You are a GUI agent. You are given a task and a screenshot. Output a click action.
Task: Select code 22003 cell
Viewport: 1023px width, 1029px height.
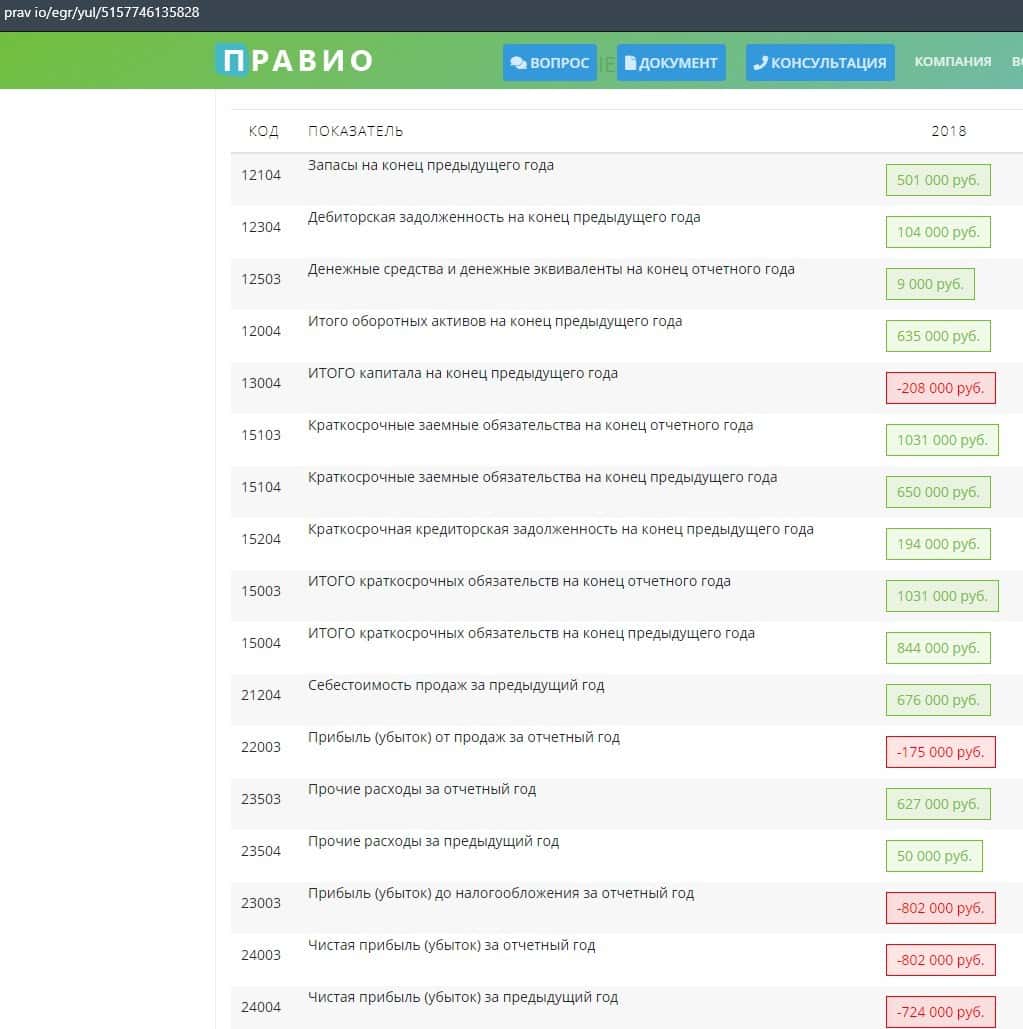point(261,747)
